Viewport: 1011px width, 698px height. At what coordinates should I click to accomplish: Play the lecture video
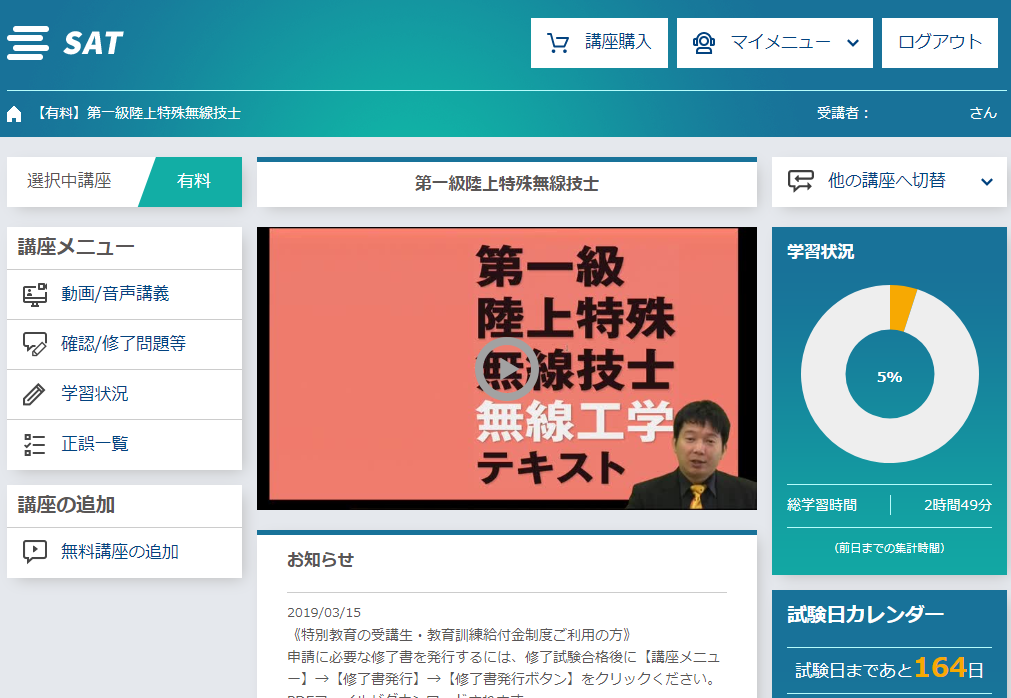coord(507,369)
